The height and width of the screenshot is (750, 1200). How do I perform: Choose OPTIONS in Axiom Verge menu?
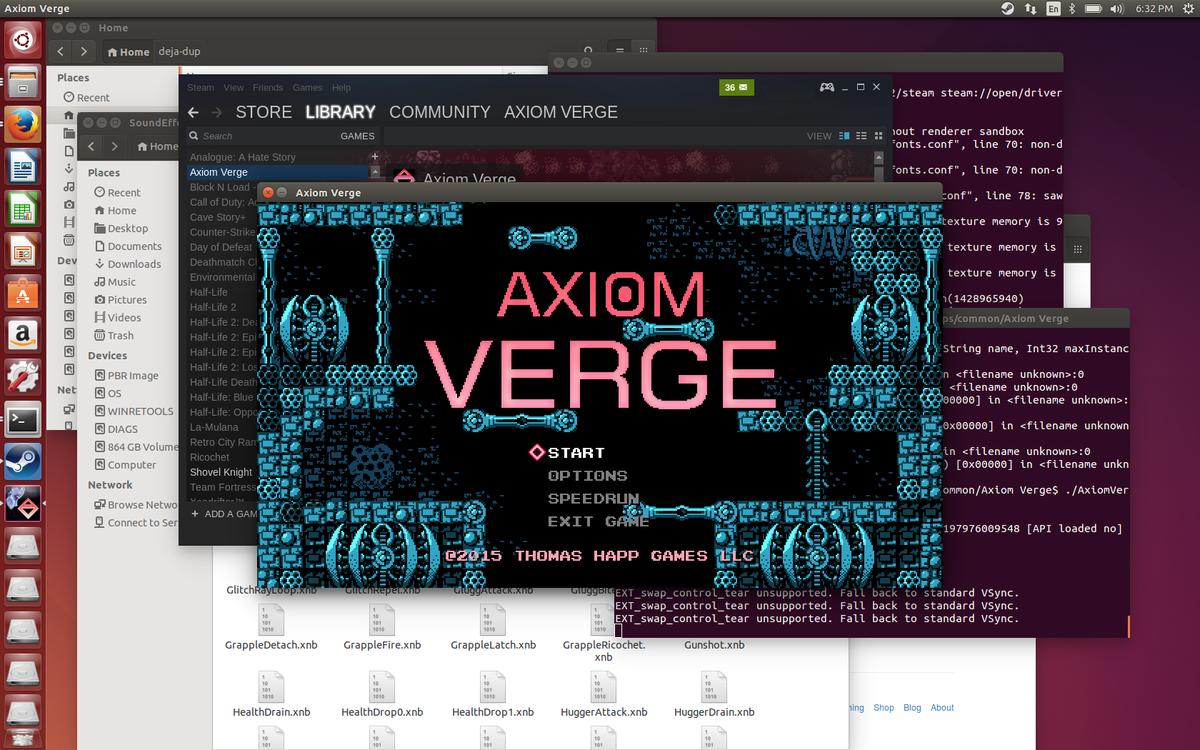tap(588, 476)
